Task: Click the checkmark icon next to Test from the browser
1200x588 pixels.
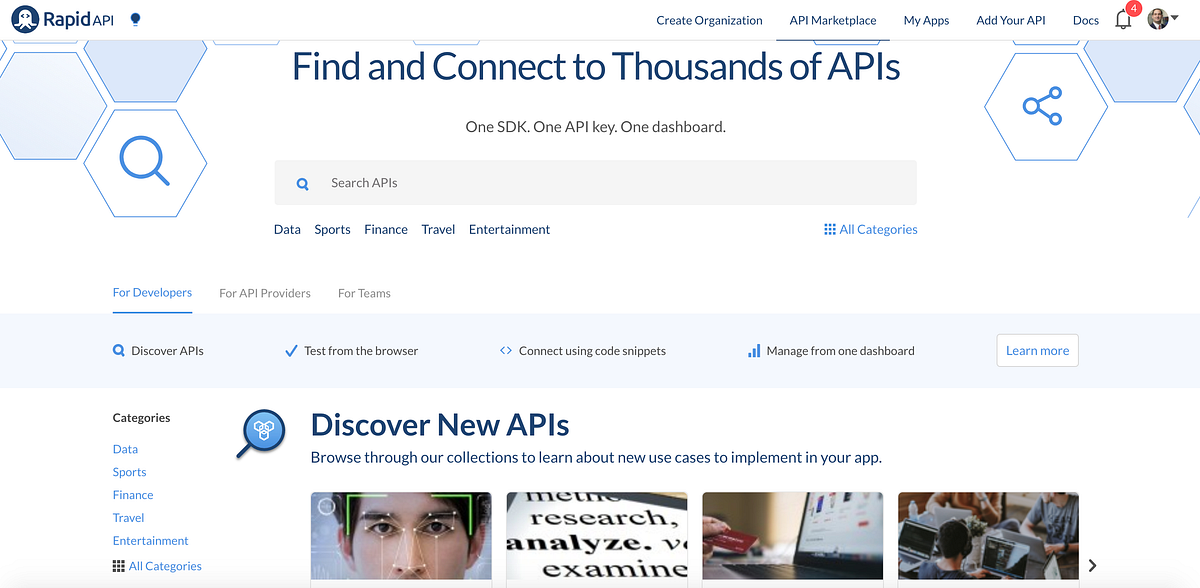Action: pyautogui.click(x=290, y=350)
